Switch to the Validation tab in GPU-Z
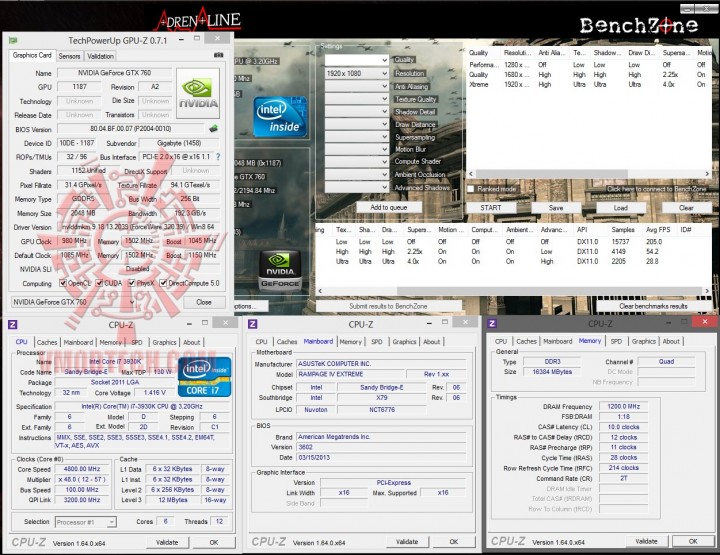This screenshot has width=720, height=555. coord(100,56)
